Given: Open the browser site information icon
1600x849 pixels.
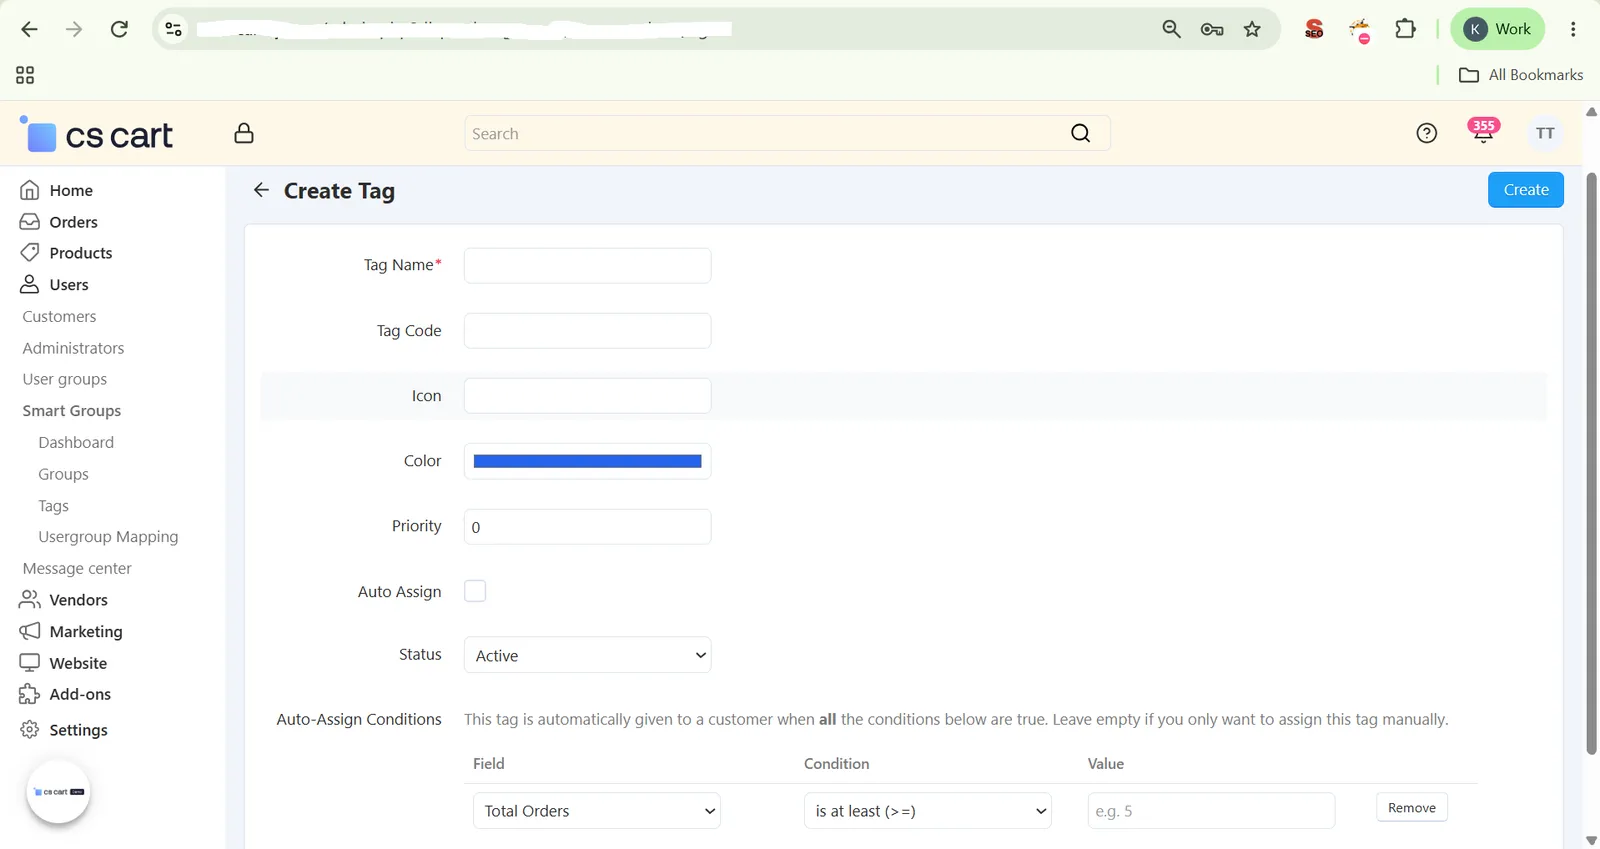Looking at the screenshot, I should pos(174,29).
